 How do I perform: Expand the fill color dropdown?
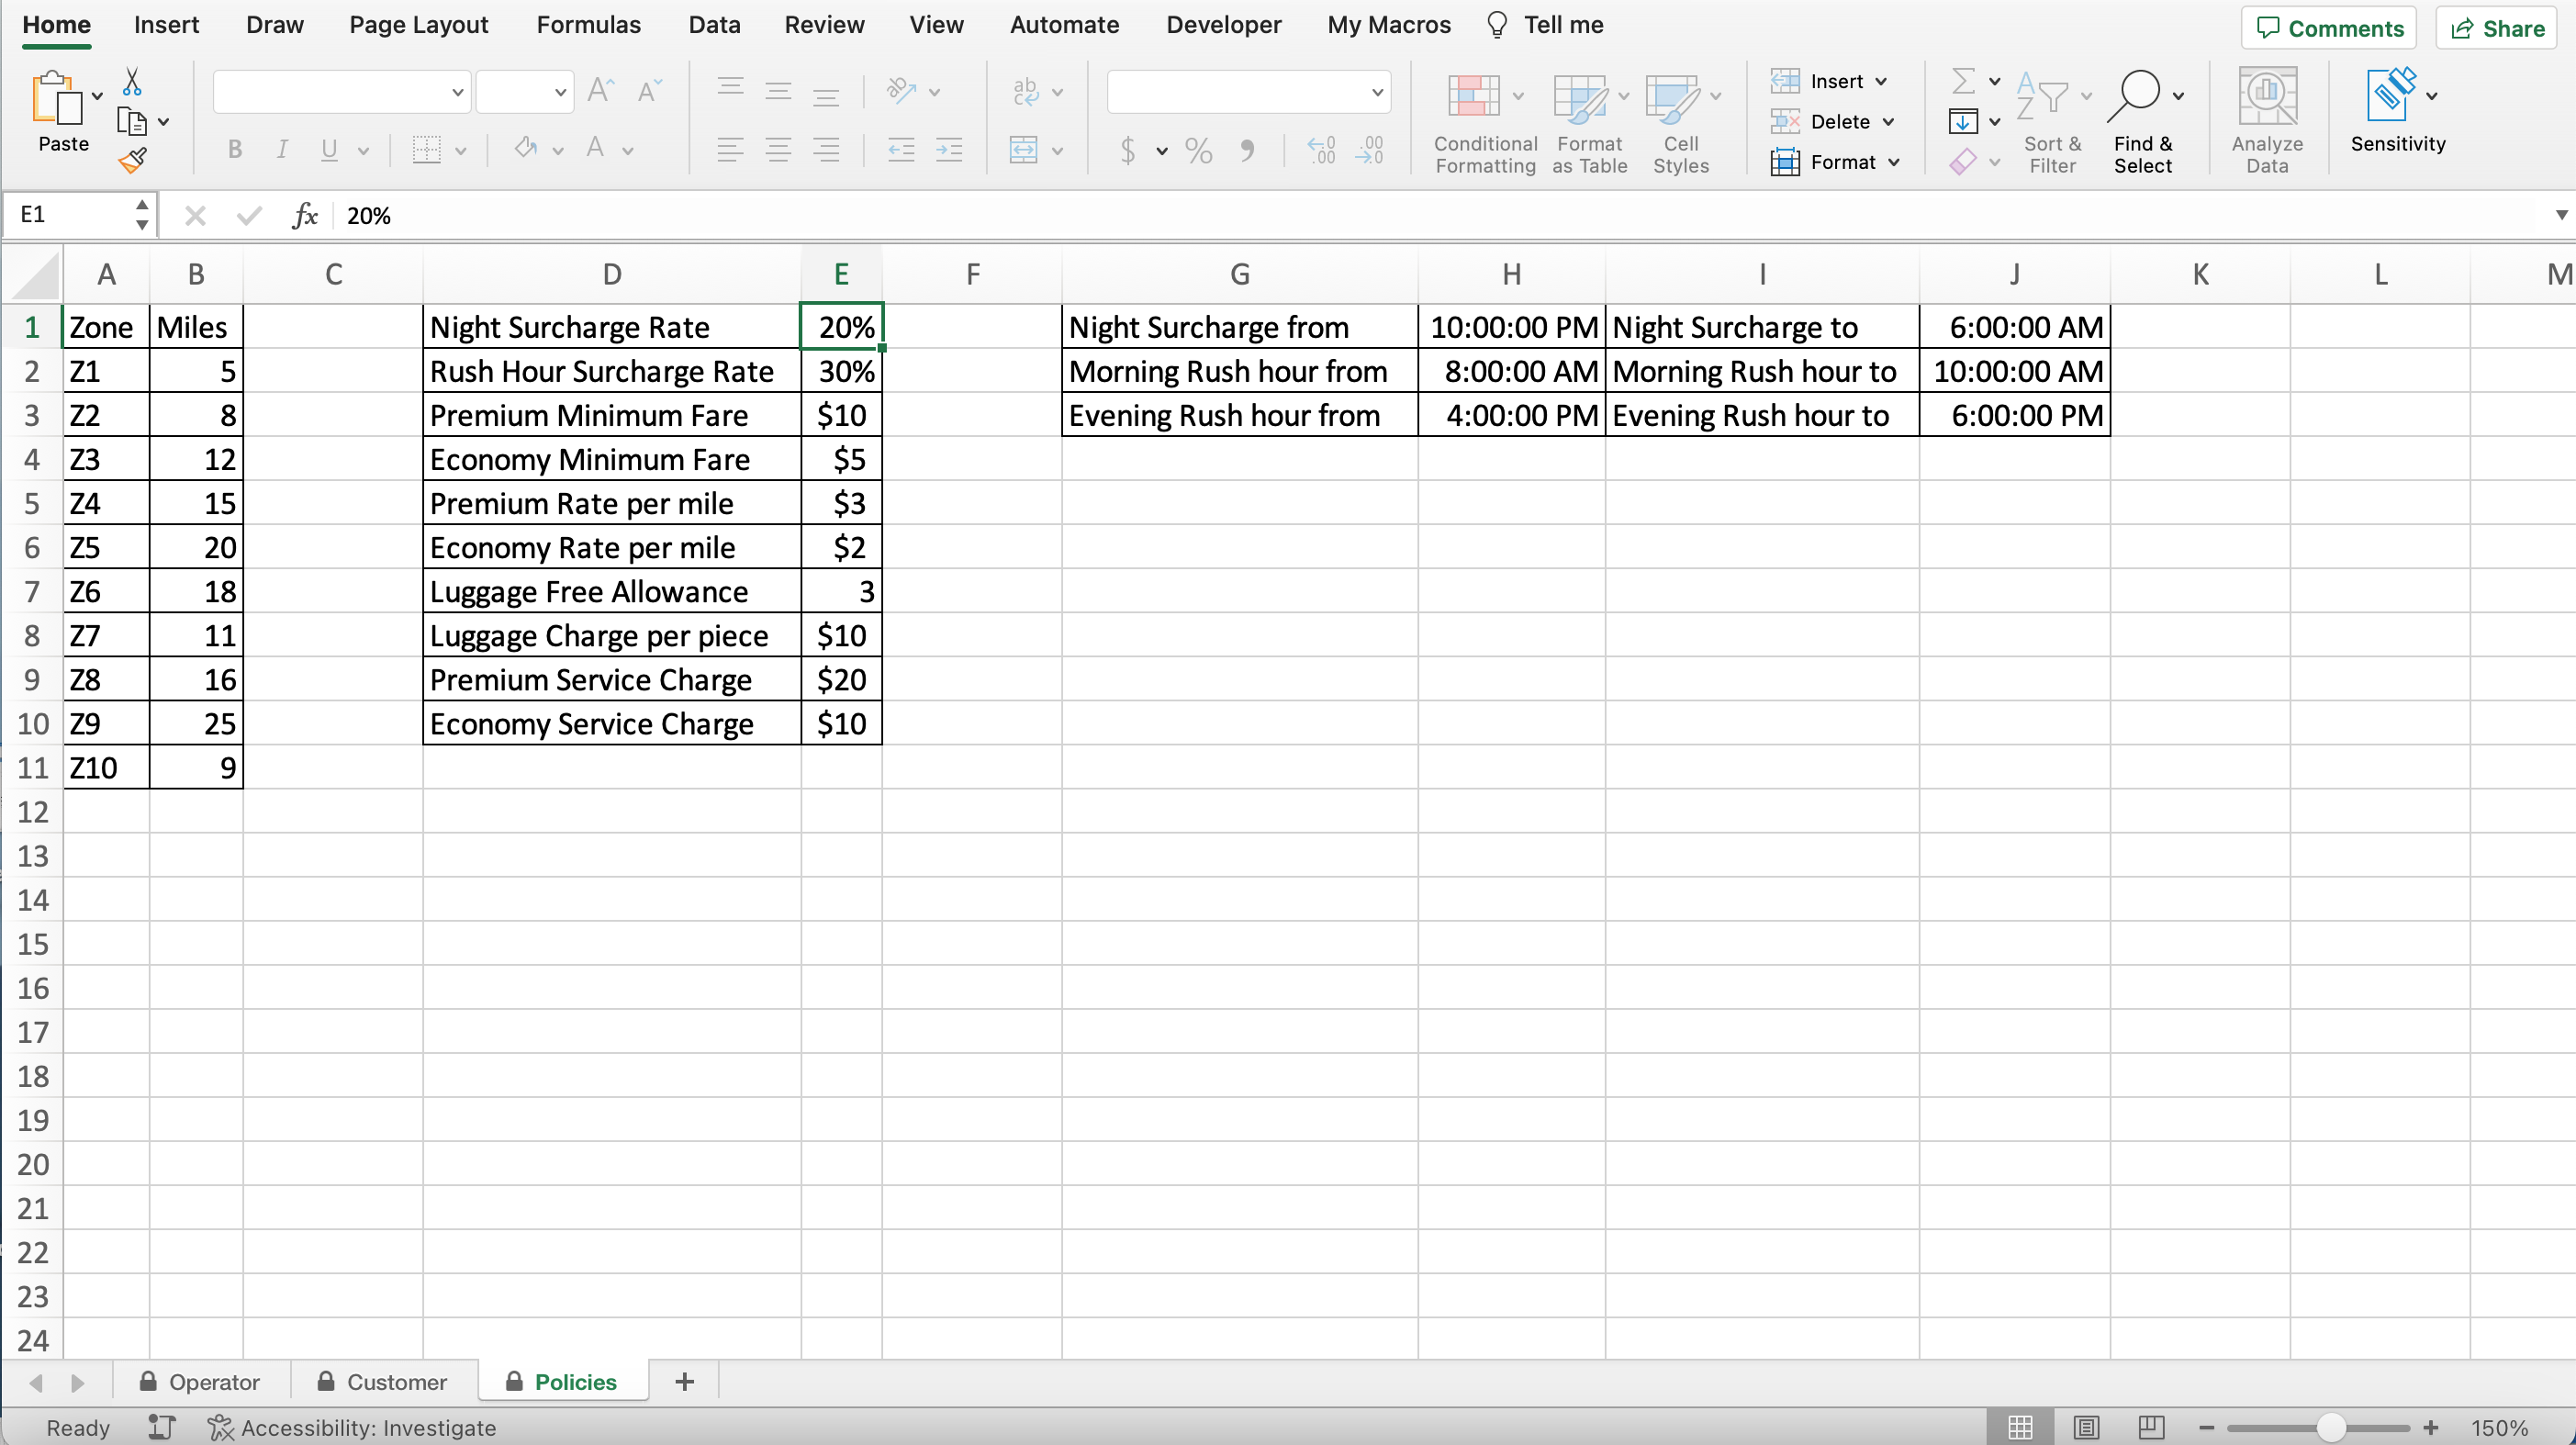(x=557, y=149)
